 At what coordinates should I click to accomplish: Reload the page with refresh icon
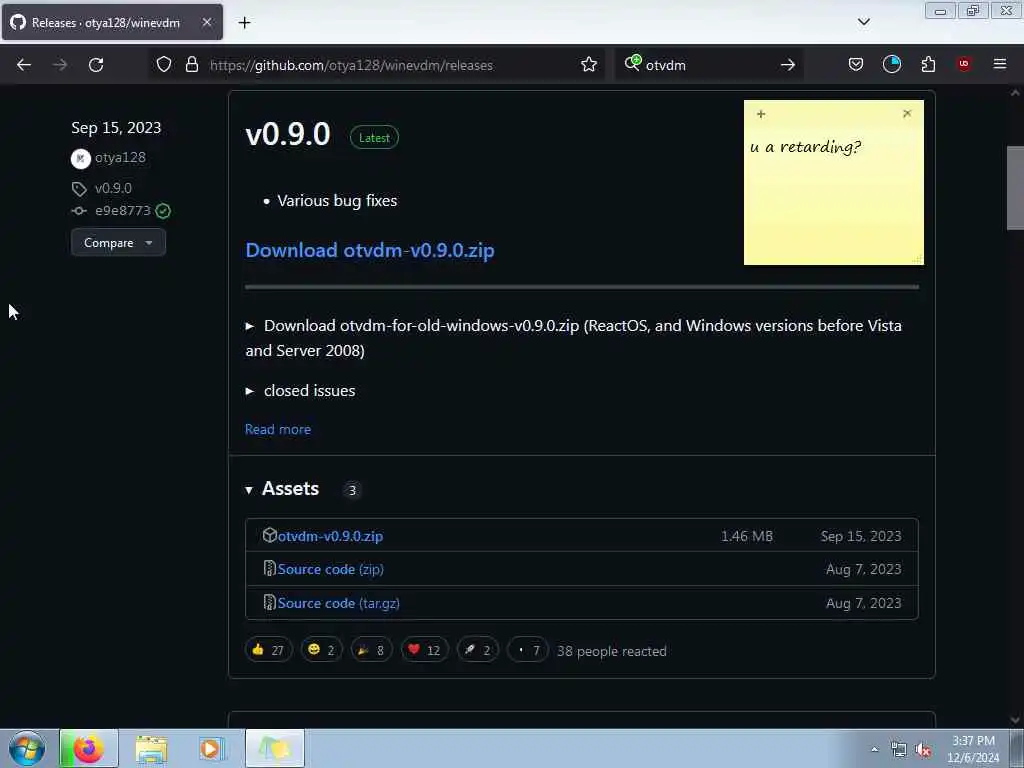[x=96, y=65]
